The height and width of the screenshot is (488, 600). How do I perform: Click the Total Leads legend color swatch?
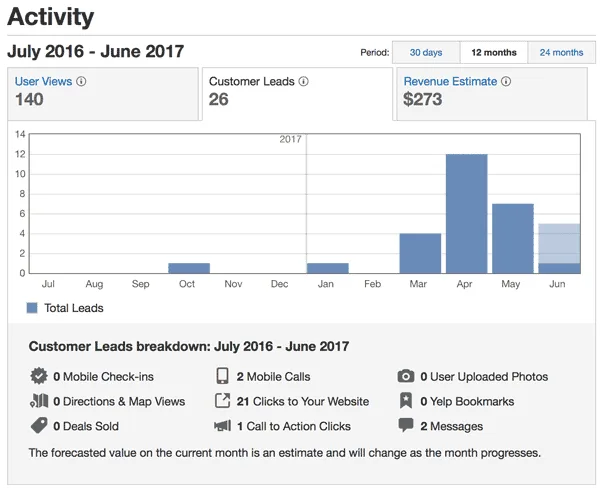click(x=33, y=309)
